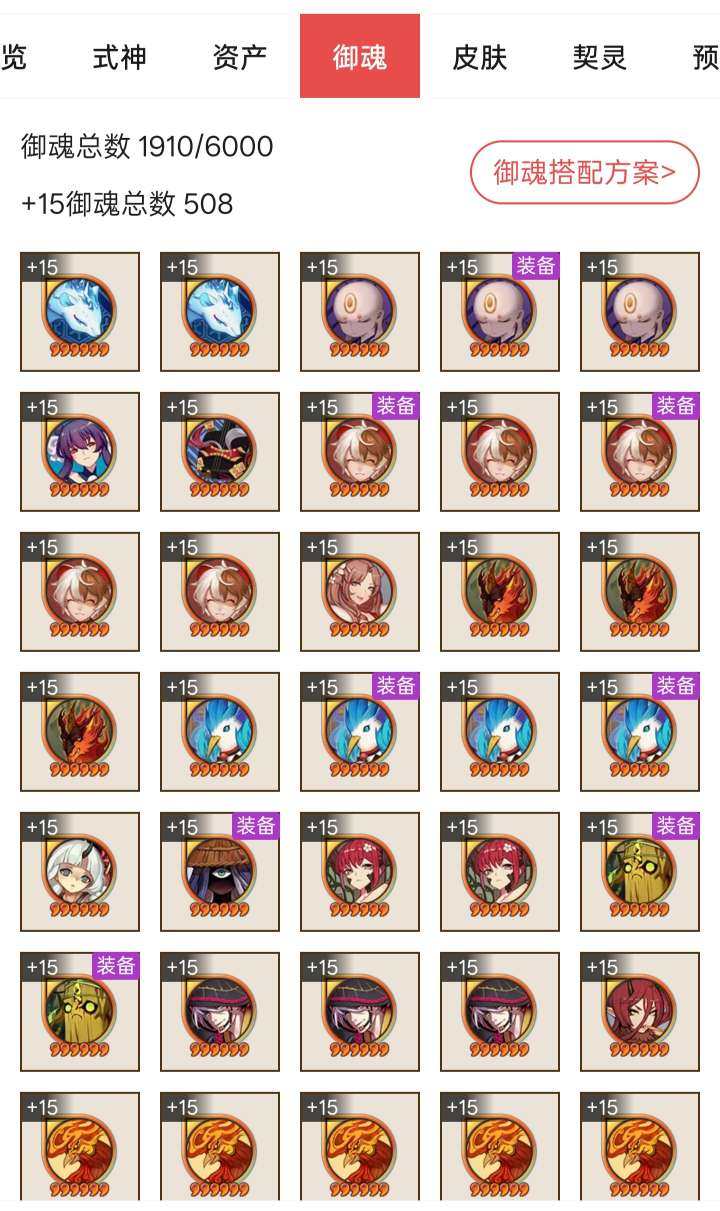Select the first blue bird soul icon
This screenshot has height=1211, width=720.
pyautogui.click(x=220, y=732)
